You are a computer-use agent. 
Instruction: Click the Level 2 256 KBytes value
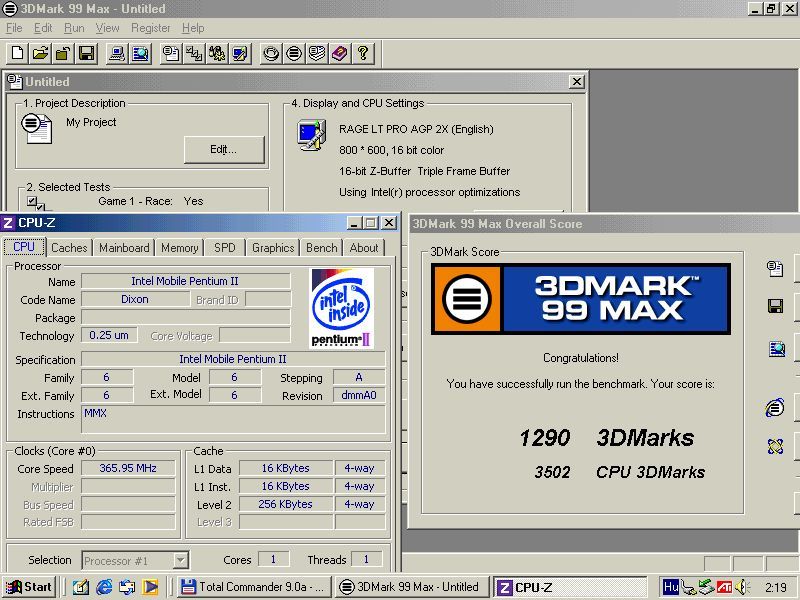tap(285, 505)
